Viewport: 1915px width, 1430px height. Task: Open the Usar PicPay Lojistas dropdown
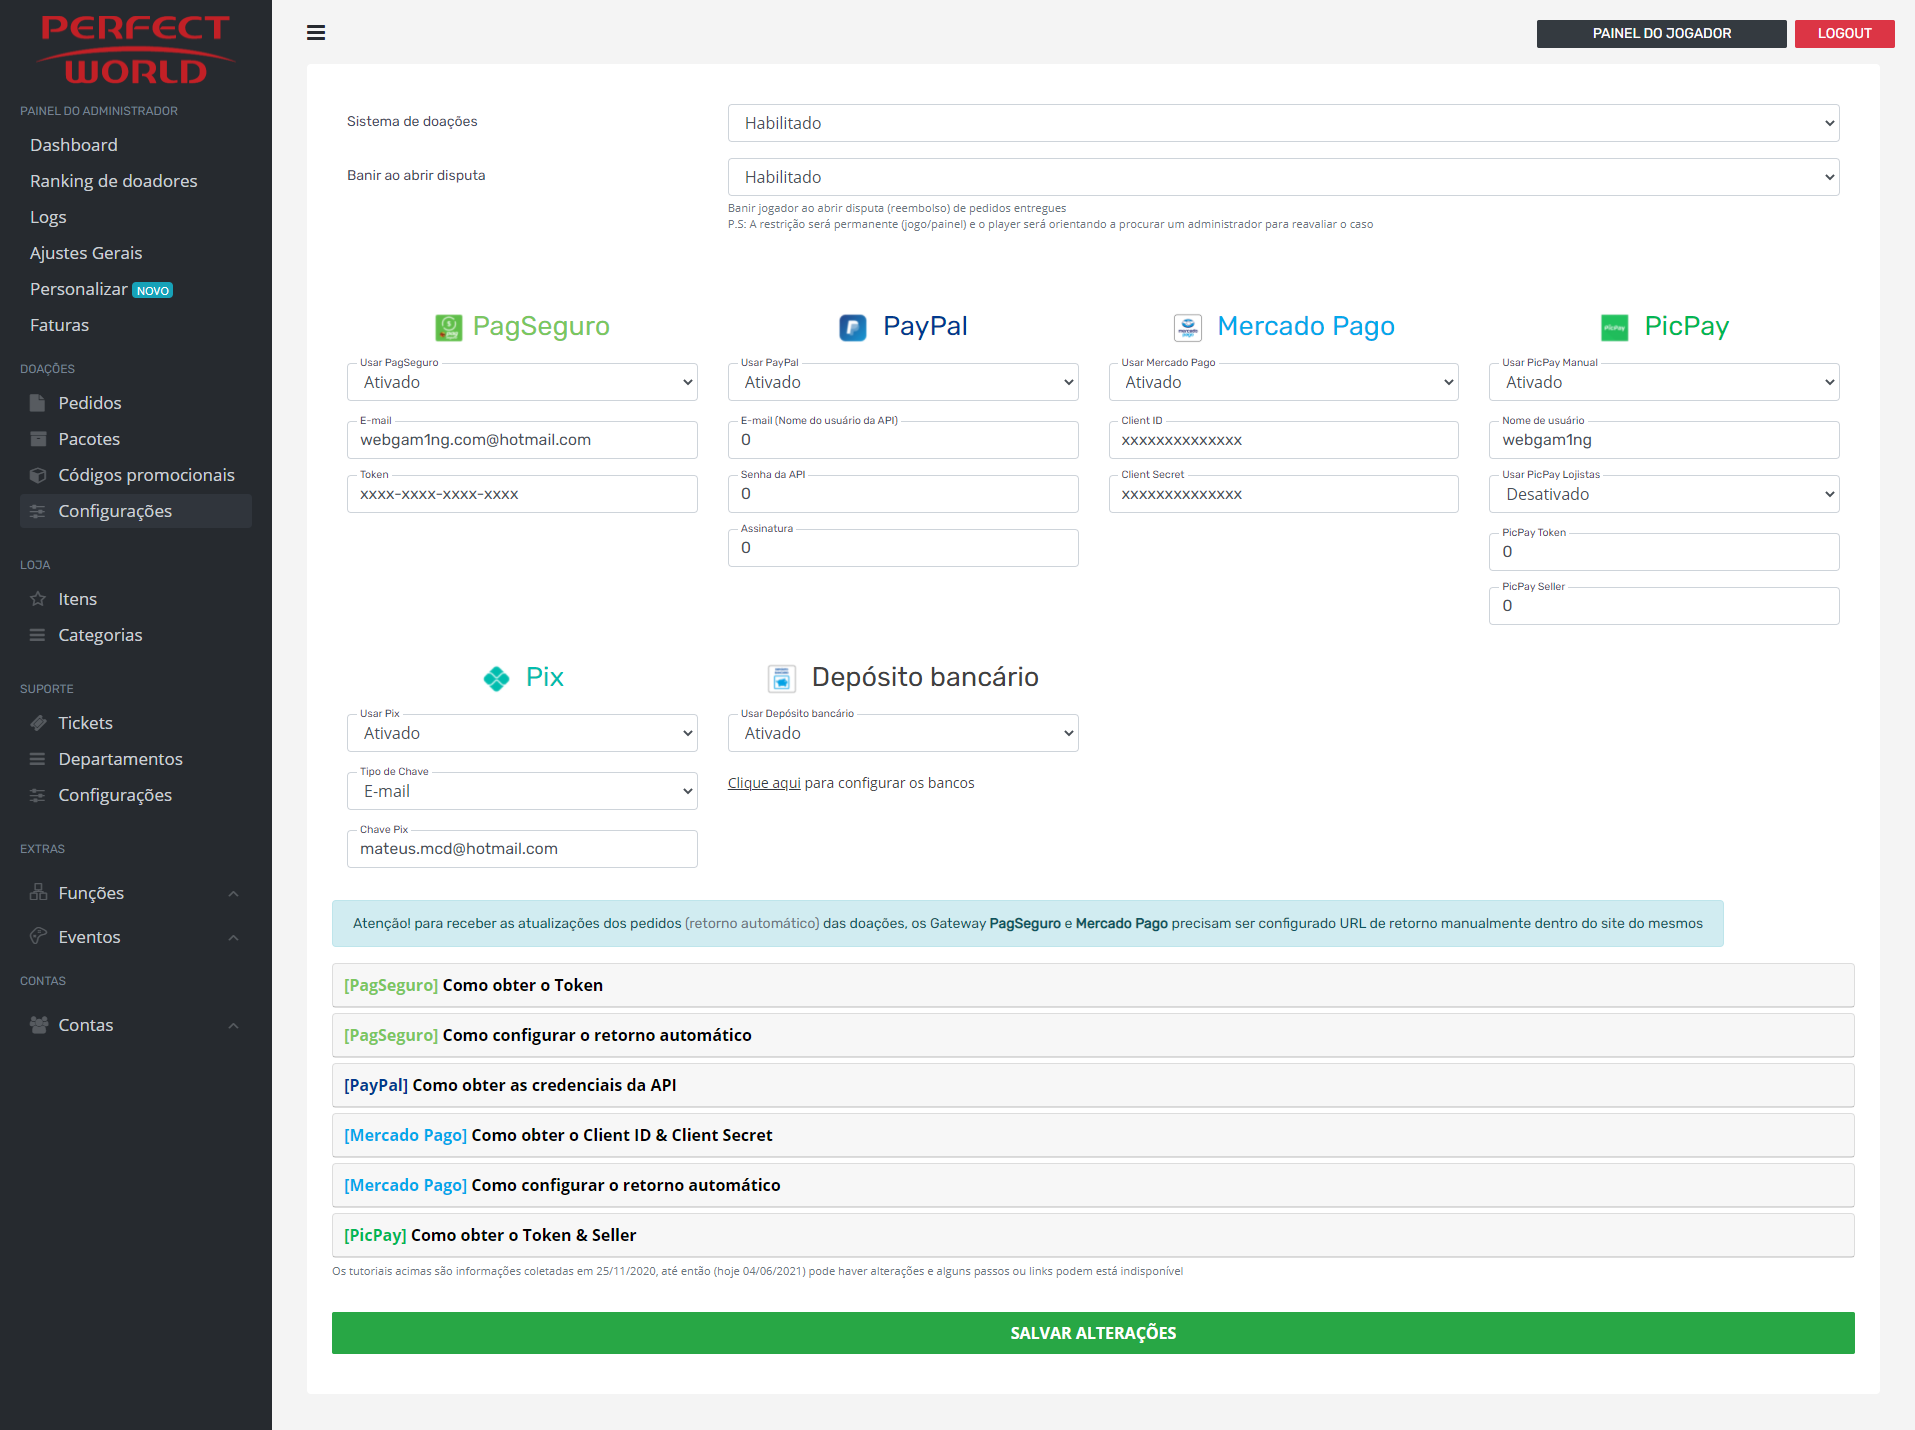[x=1664, y=494]
